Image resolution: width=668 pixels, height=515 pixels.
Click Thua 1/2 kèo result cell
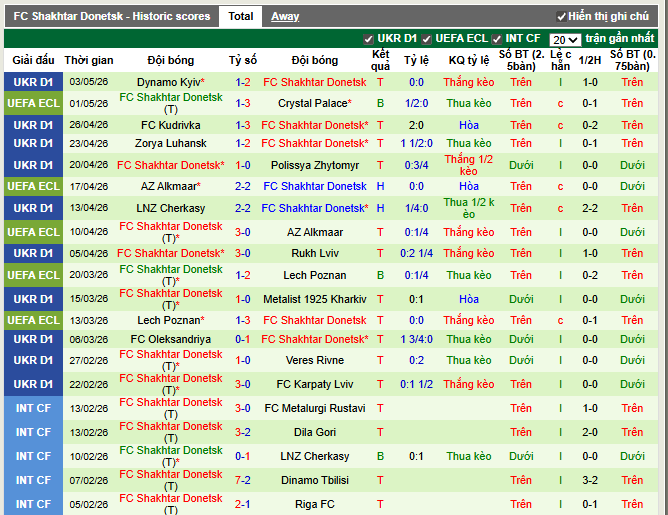click(x=469, y=208)
